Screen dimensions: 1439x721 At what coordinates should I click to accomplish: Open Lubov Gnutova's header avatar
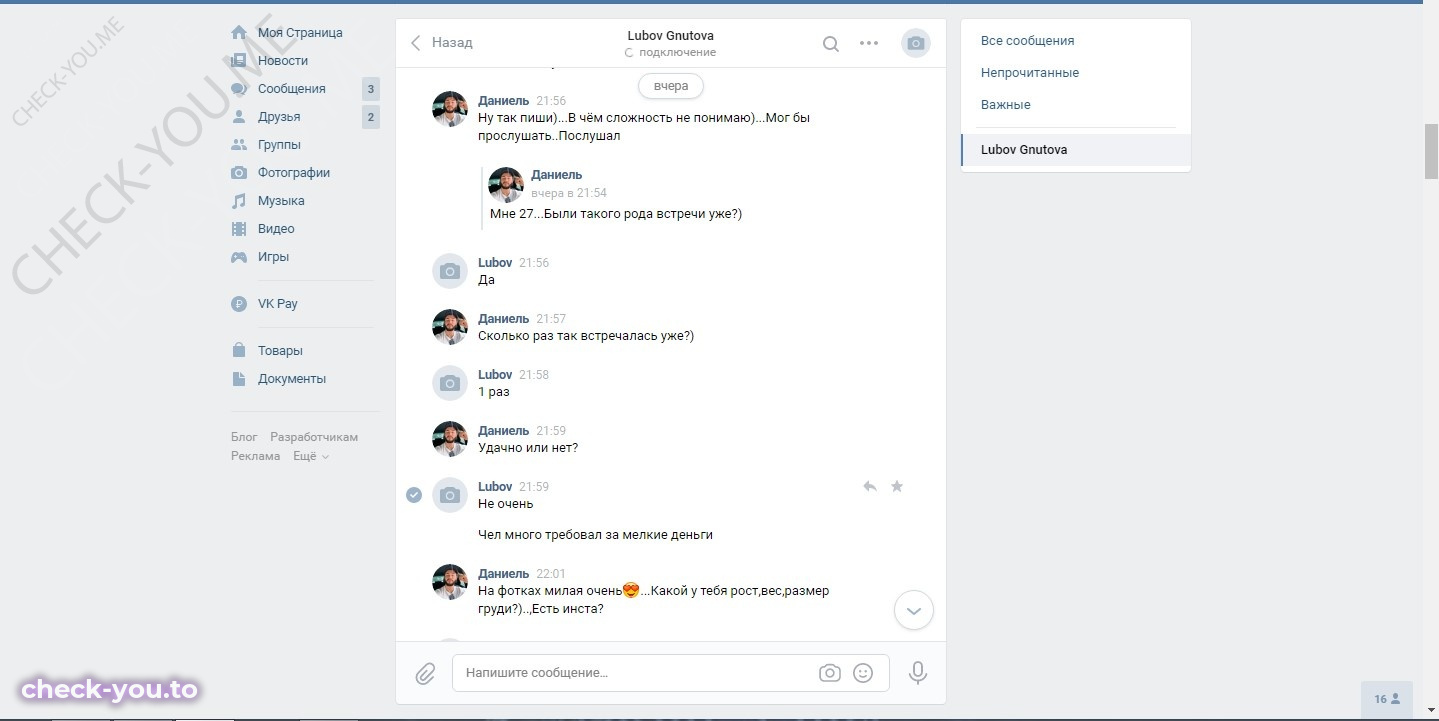coord(916,43)
